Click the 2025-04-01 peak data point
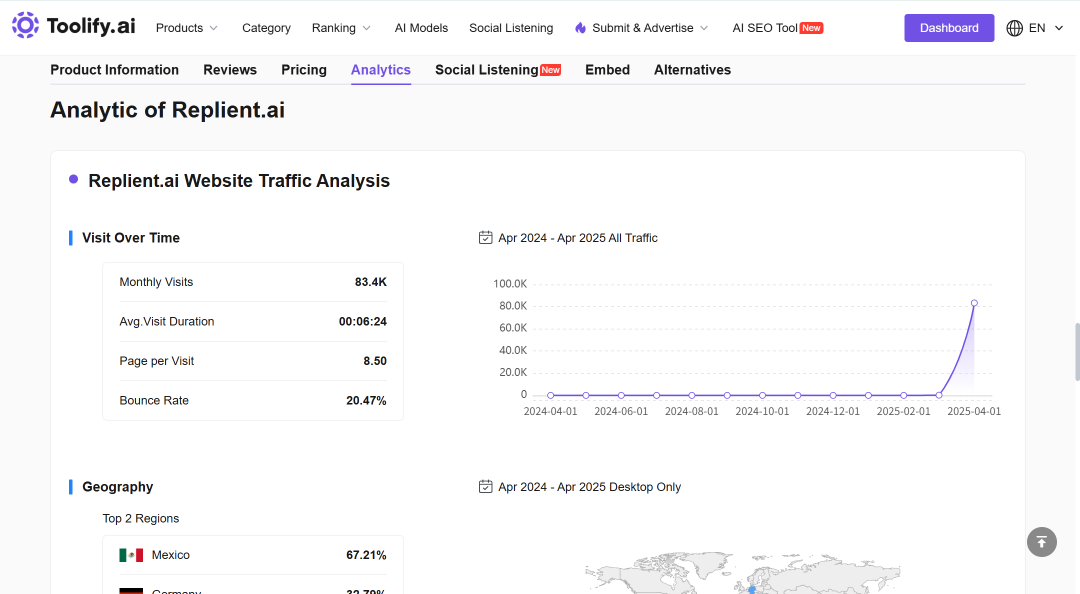The width and height of the screenshot is (1080, 594). pyautogui.click(x=974, y=303)
